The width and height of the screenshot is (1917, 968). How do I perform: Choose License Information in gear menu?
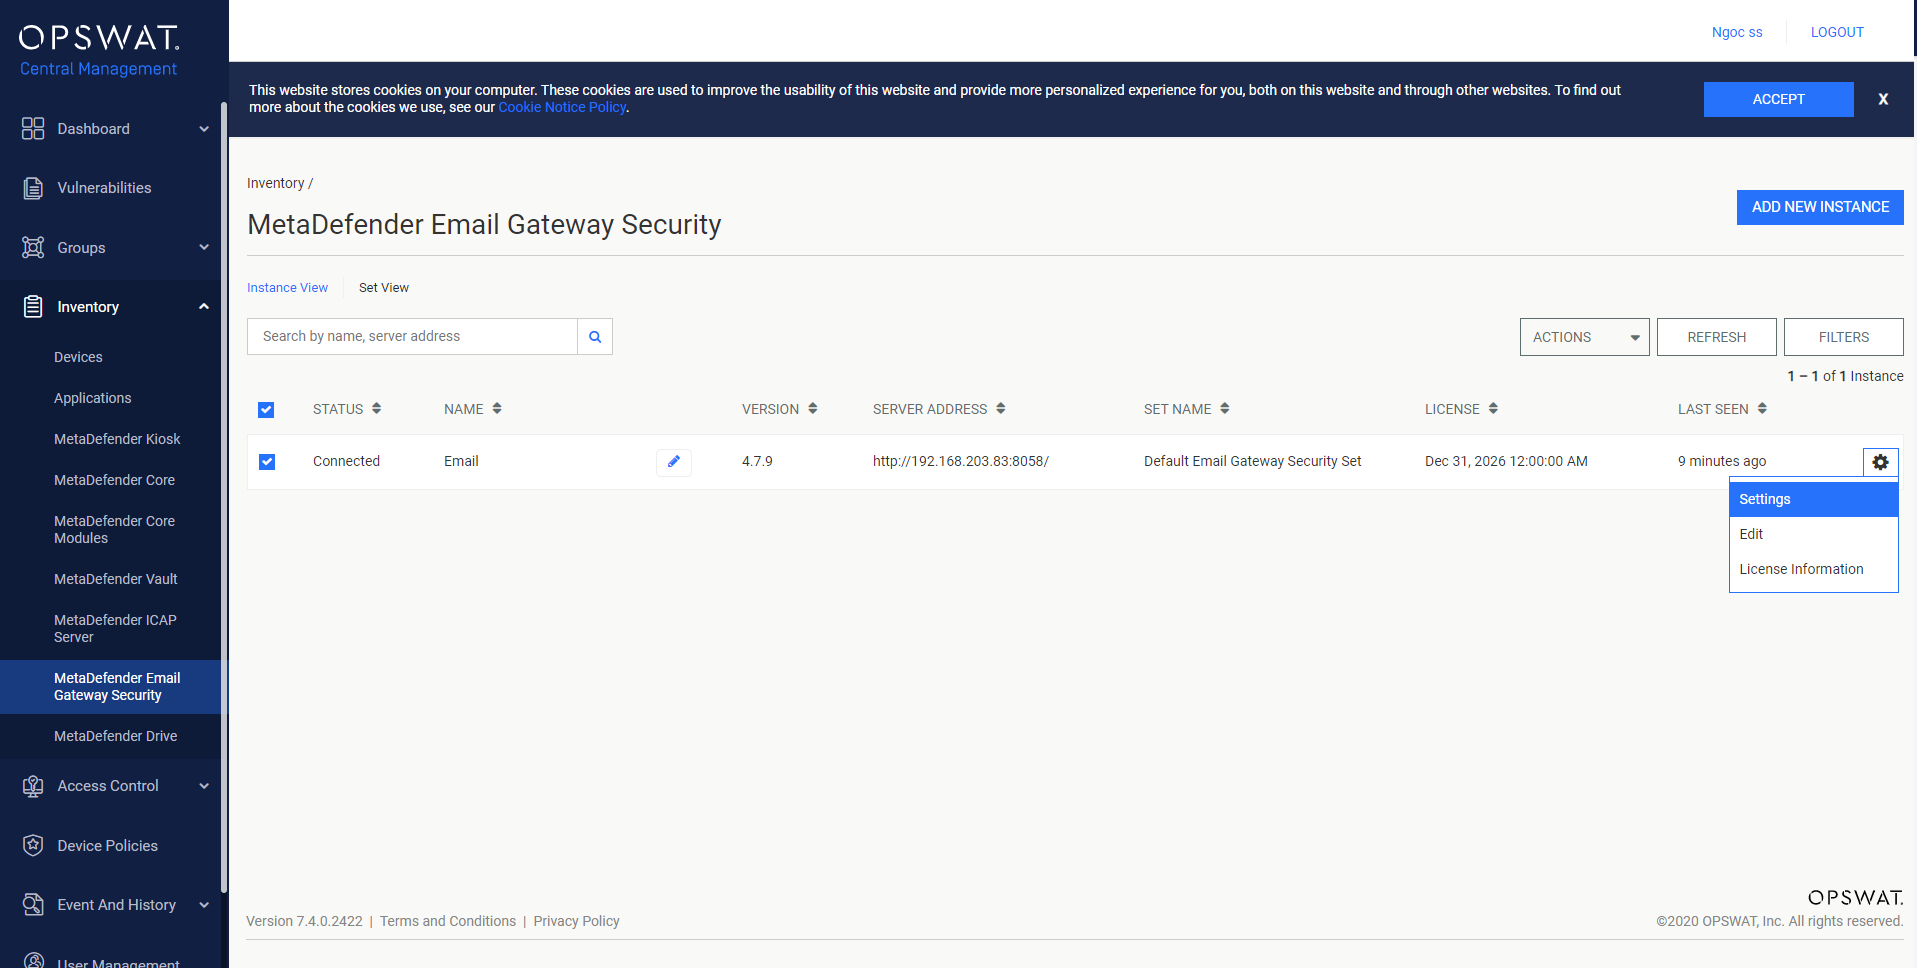[x=1813, y=569]
